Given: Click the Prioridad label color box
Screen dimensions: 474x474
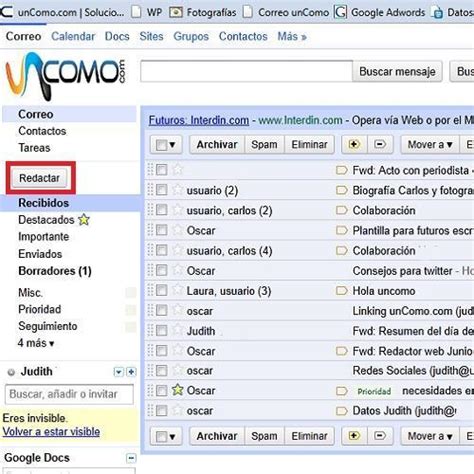Looking at the screenshot, I should click(x=131, y=310).
